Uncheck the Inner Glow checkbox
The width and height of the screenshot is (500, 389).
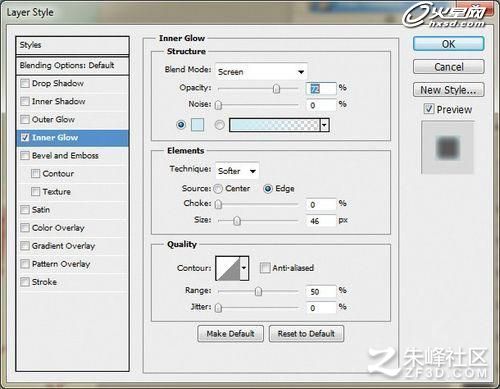tap(25, 137)
